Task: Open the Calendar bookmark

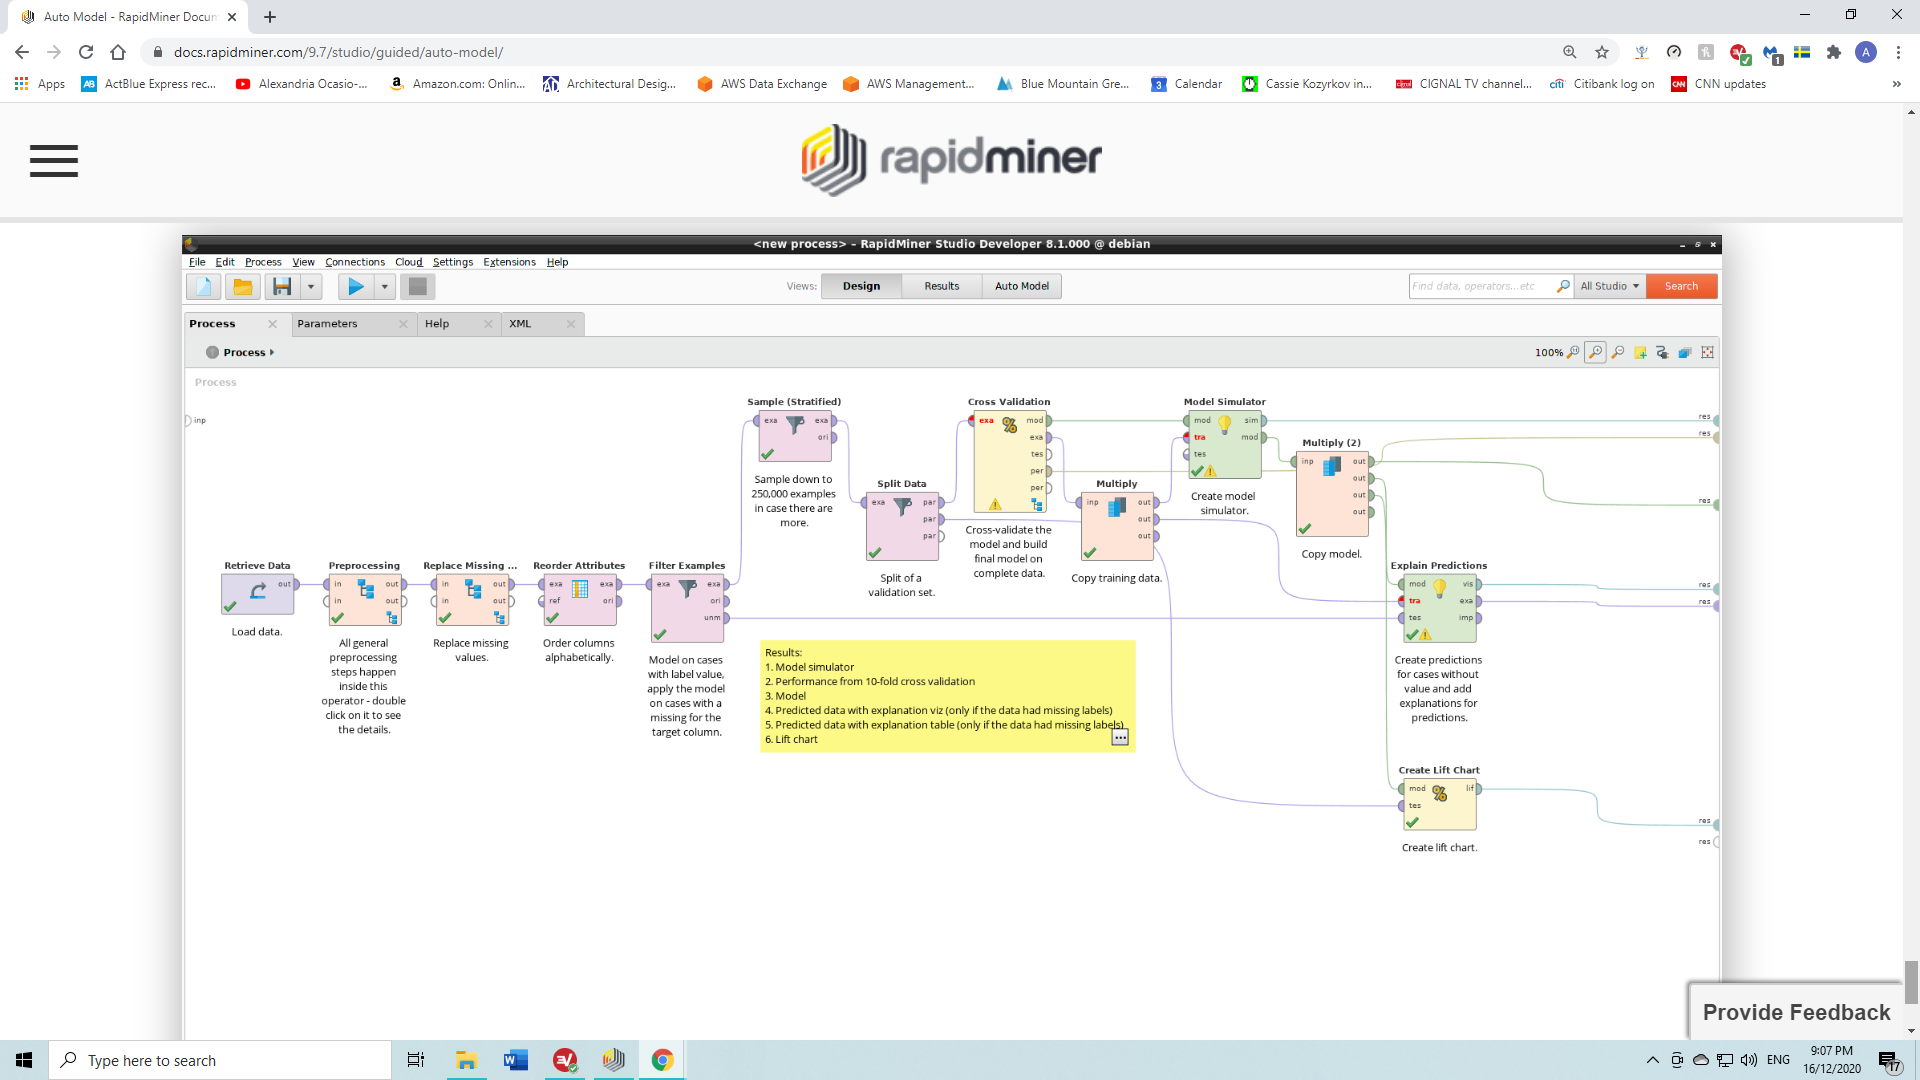Action: (1187, 84)
